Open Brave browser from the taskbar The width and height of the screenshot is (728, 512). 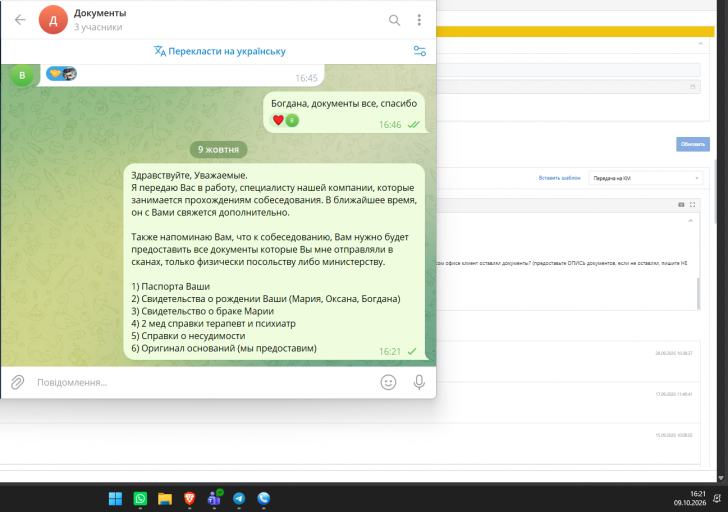pyautogui.click(x=189, y=499)
